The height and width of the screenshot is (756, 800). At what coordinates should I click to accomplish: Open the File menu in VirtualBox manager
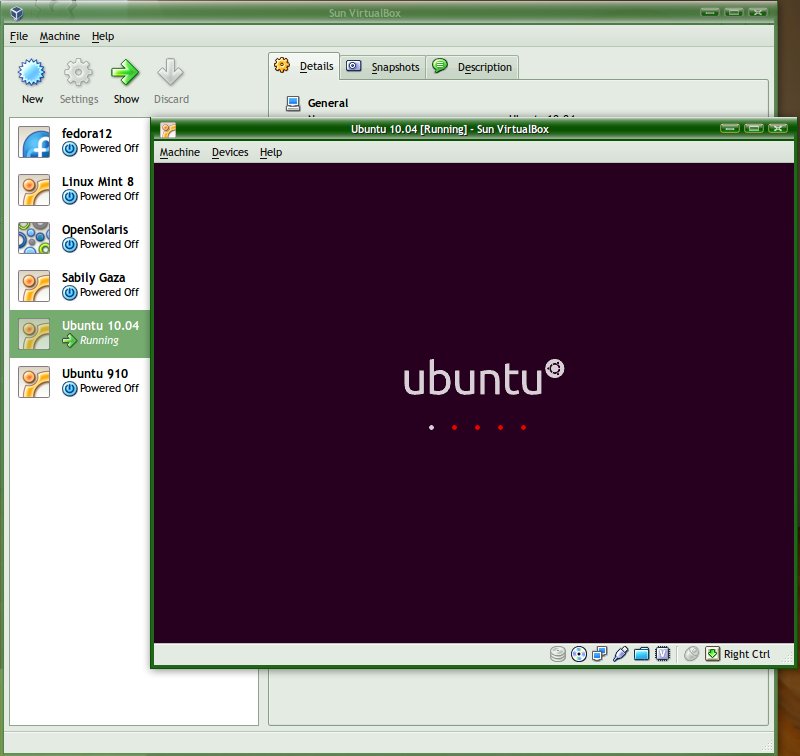coord(19,36)
